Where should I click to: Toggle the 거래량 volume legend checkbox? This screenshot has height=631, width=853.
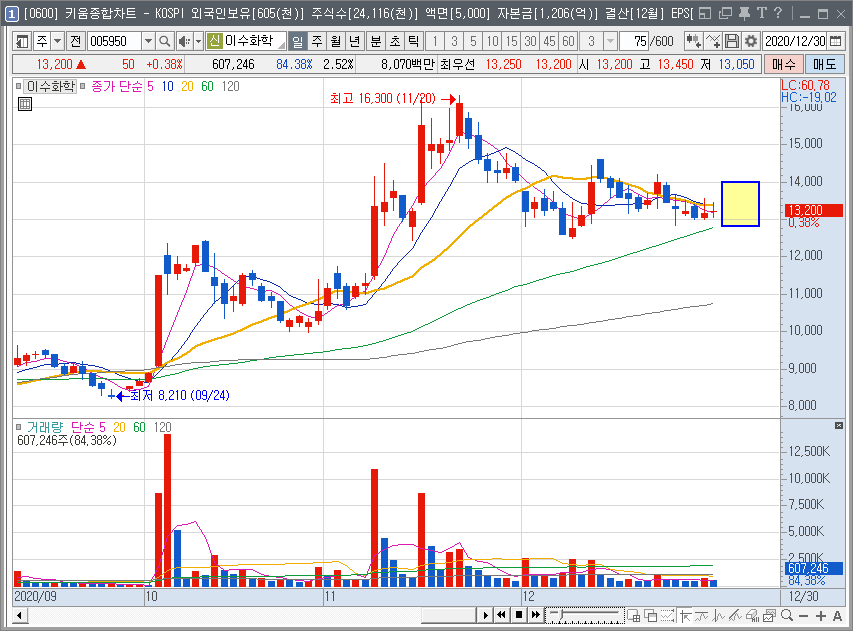pyautogui.click(x=18, y=427)
